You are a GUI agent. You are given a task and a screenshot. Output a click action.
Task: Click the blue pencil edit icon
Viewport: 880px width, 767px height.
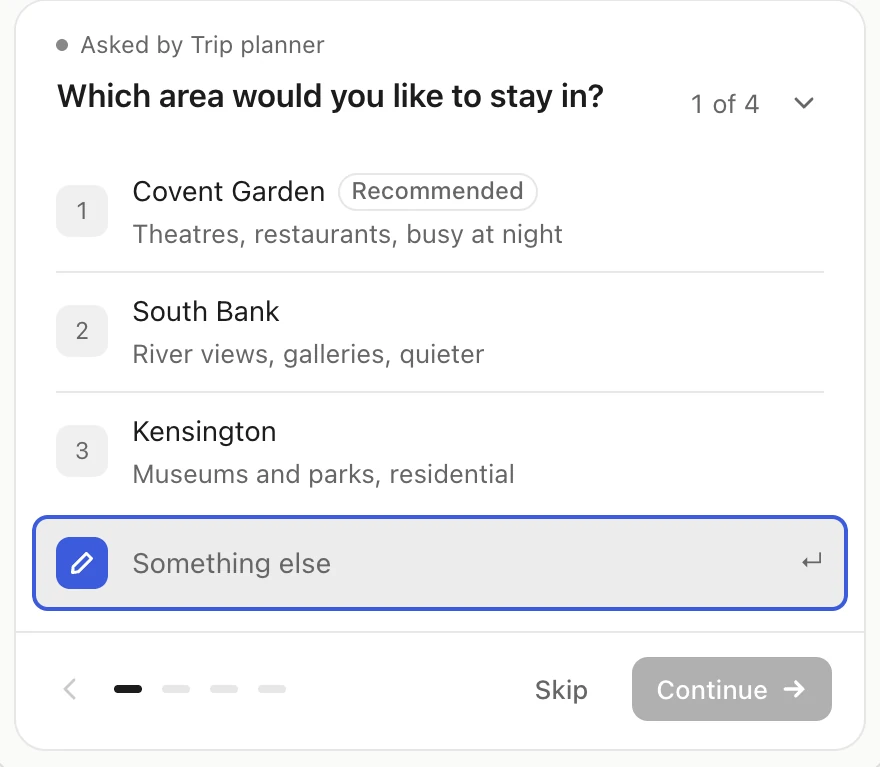[82, 563]
